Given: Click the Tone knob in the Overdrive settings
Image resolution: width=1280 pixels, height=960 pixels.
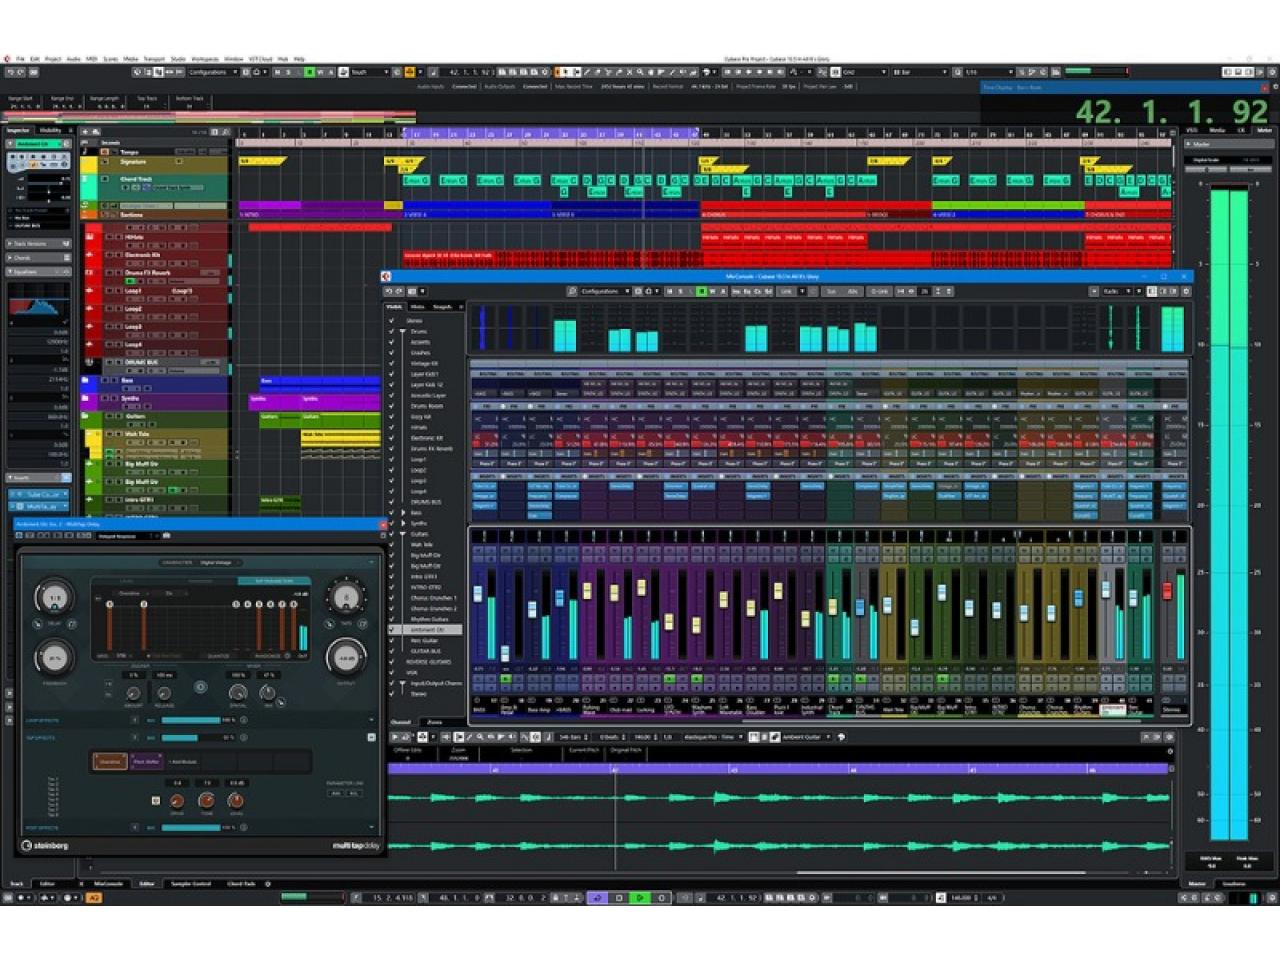Looking at the screenshot, I should coord(206,801).
